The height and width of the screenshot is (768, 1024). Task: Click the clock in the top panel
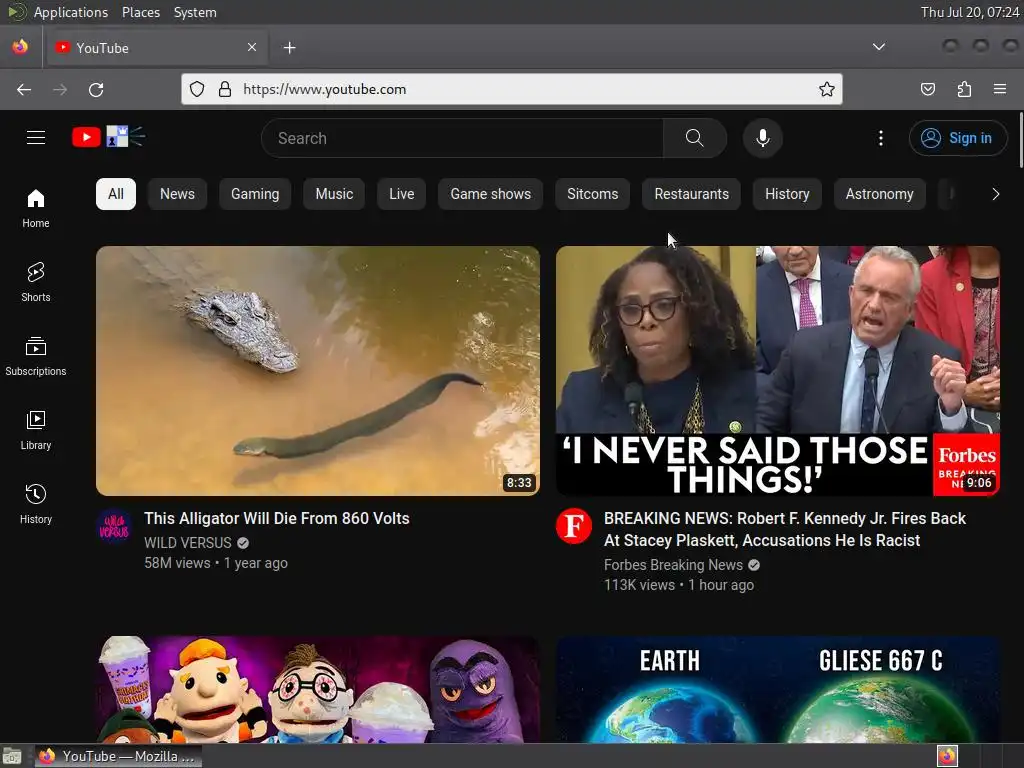coord(969,12)
